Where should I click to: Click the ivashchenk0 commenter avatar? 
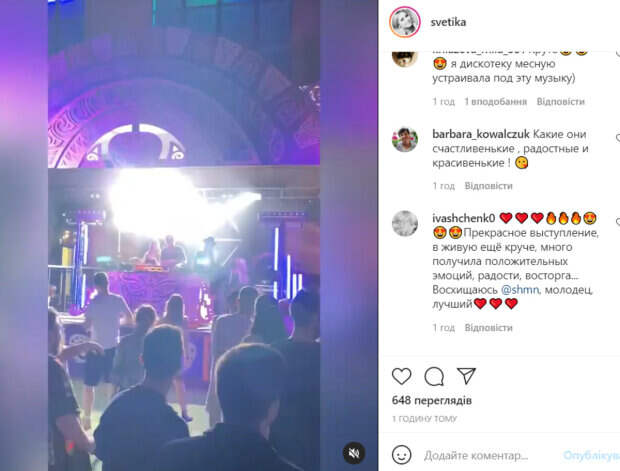(405, 223)
